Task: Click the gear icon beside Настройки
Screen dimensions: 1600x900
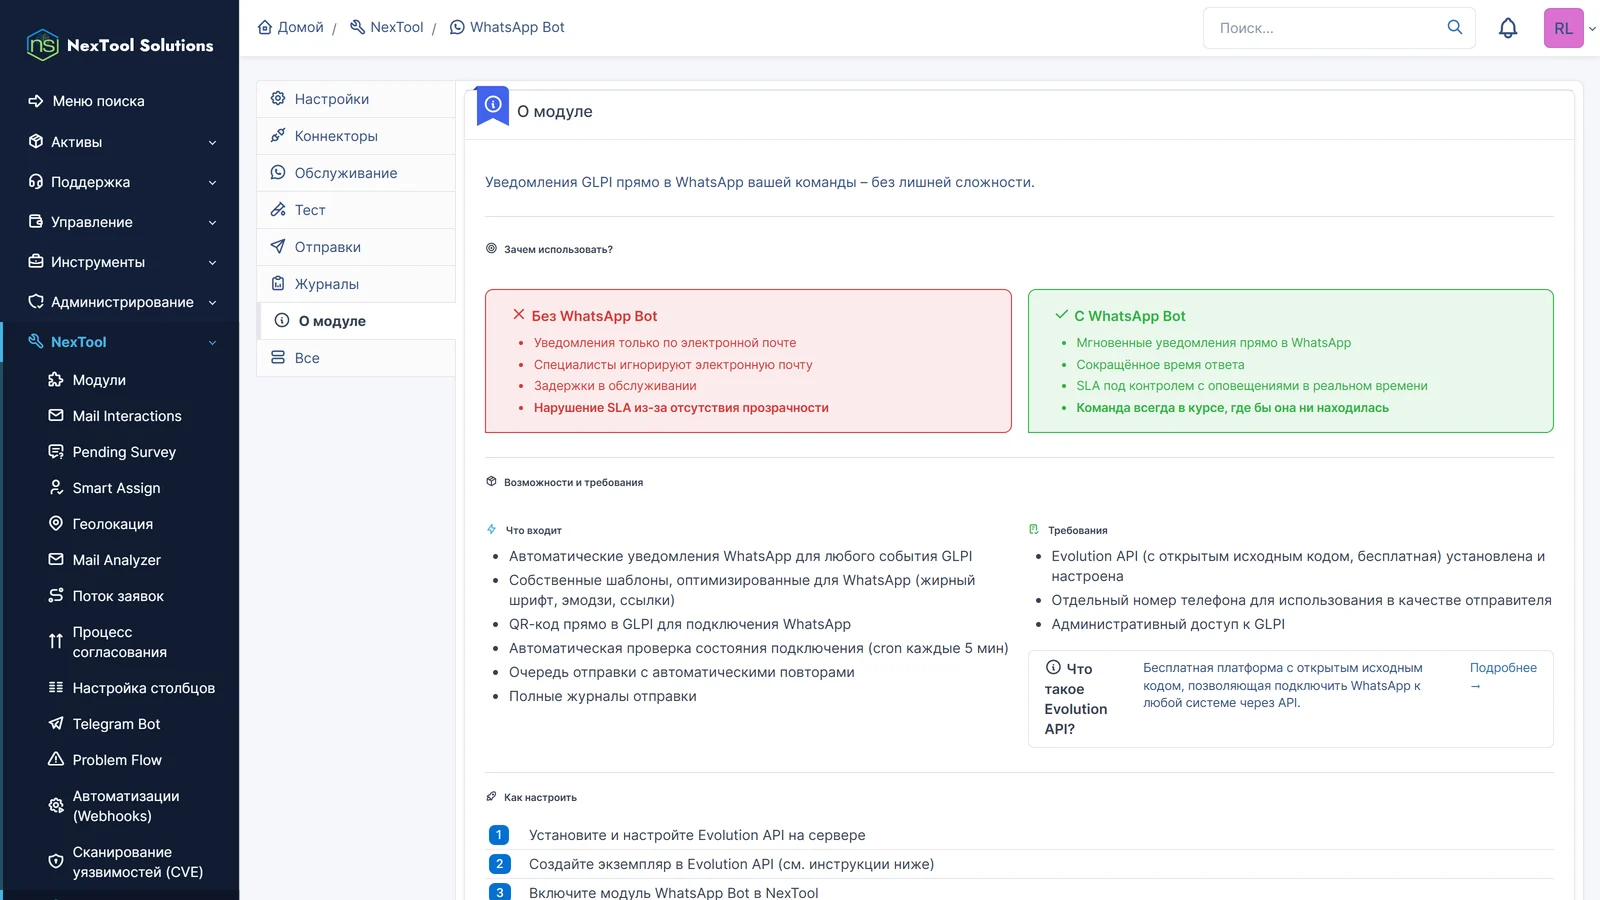Action: coord(278,98)
